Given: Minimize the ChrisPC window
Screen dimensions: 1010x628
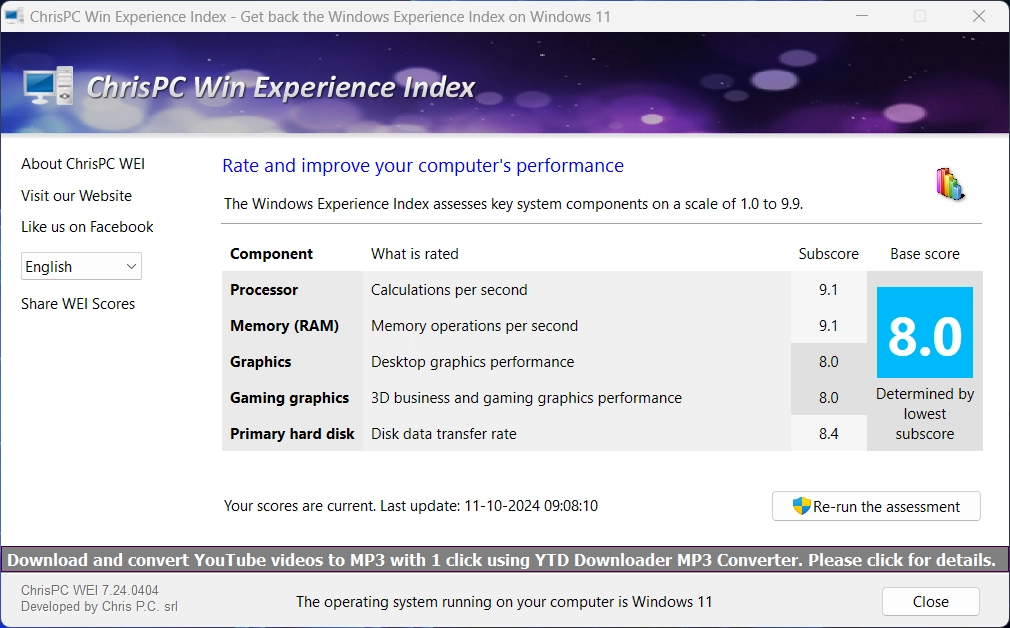Looking at the screenshot, I should tap(862, 16).
